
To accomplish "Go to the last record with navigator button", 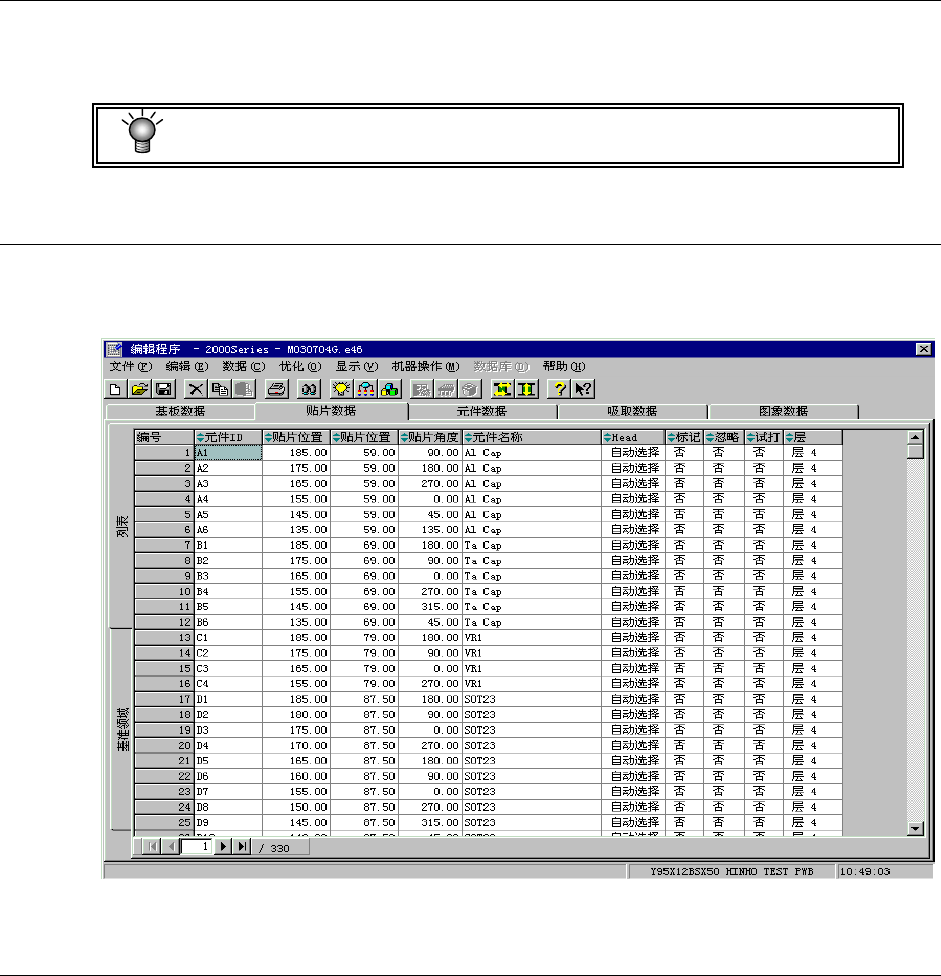I will click(x=241, y=847).
